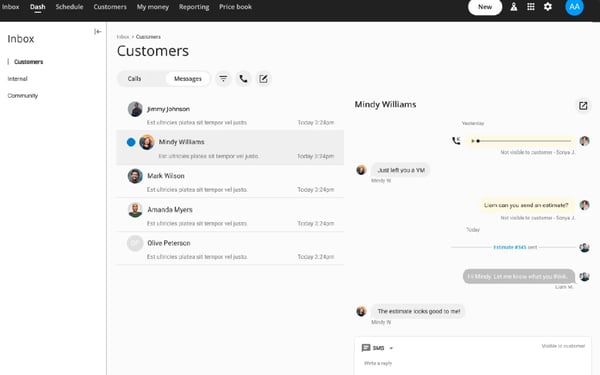Select Community in Inbox sidebar
The width and height of the screenshot is (600, 375).
(23, 96)
